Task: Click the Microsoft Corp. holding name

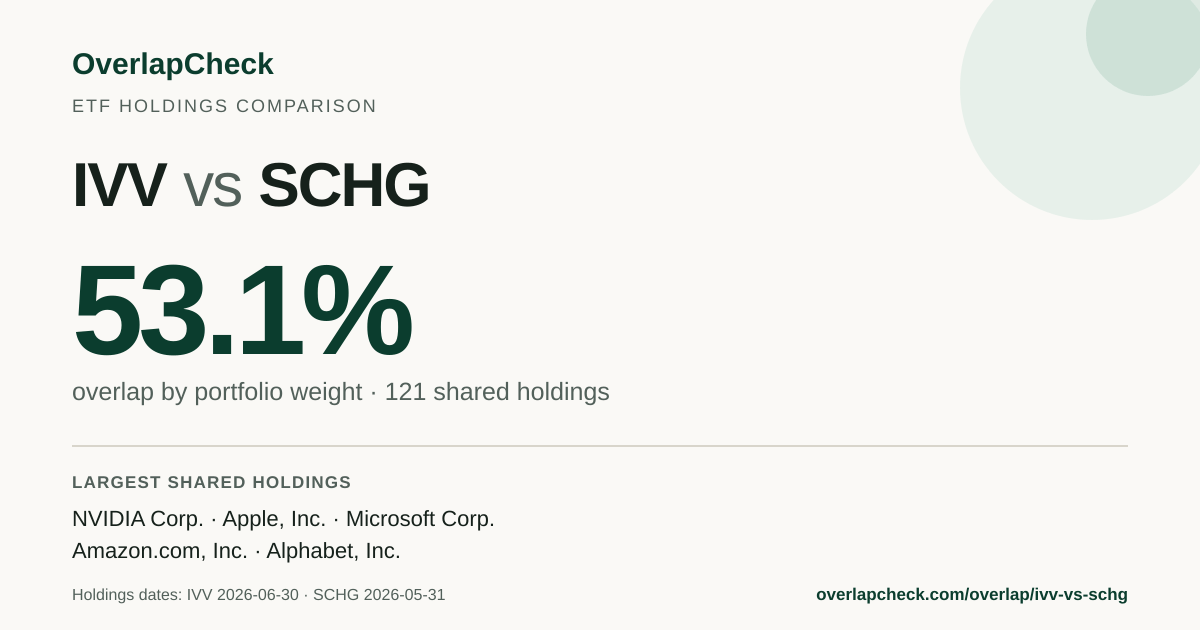Action: point(420,519)
